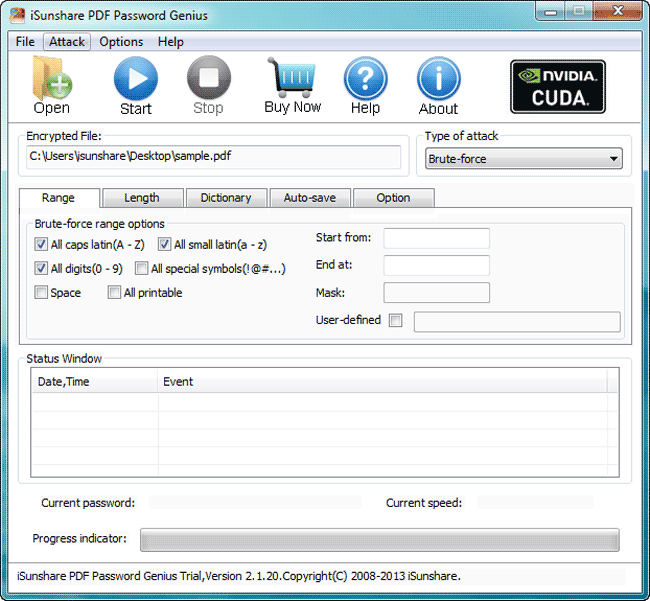Screen dimensions: 650x601
Task: Click the Brute-force range options label
Action: tap(99, 224)
